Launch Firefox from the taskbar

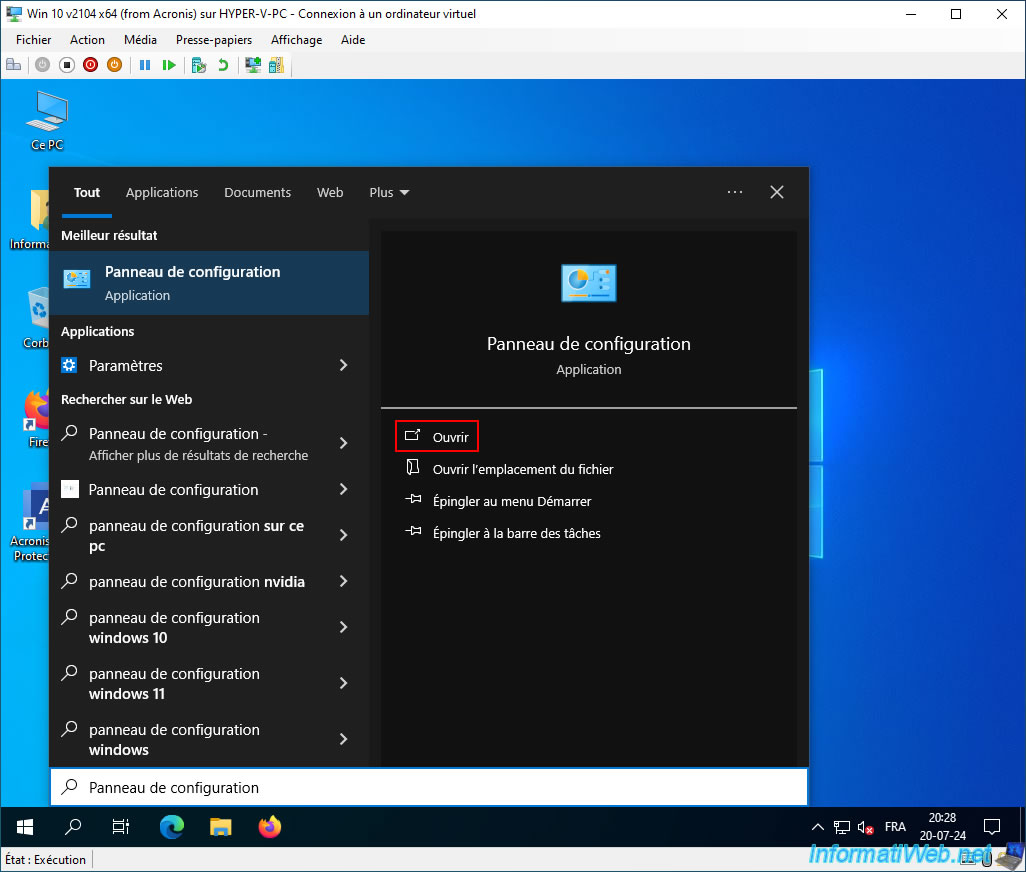pyautogui.click(x=270, y=828)
